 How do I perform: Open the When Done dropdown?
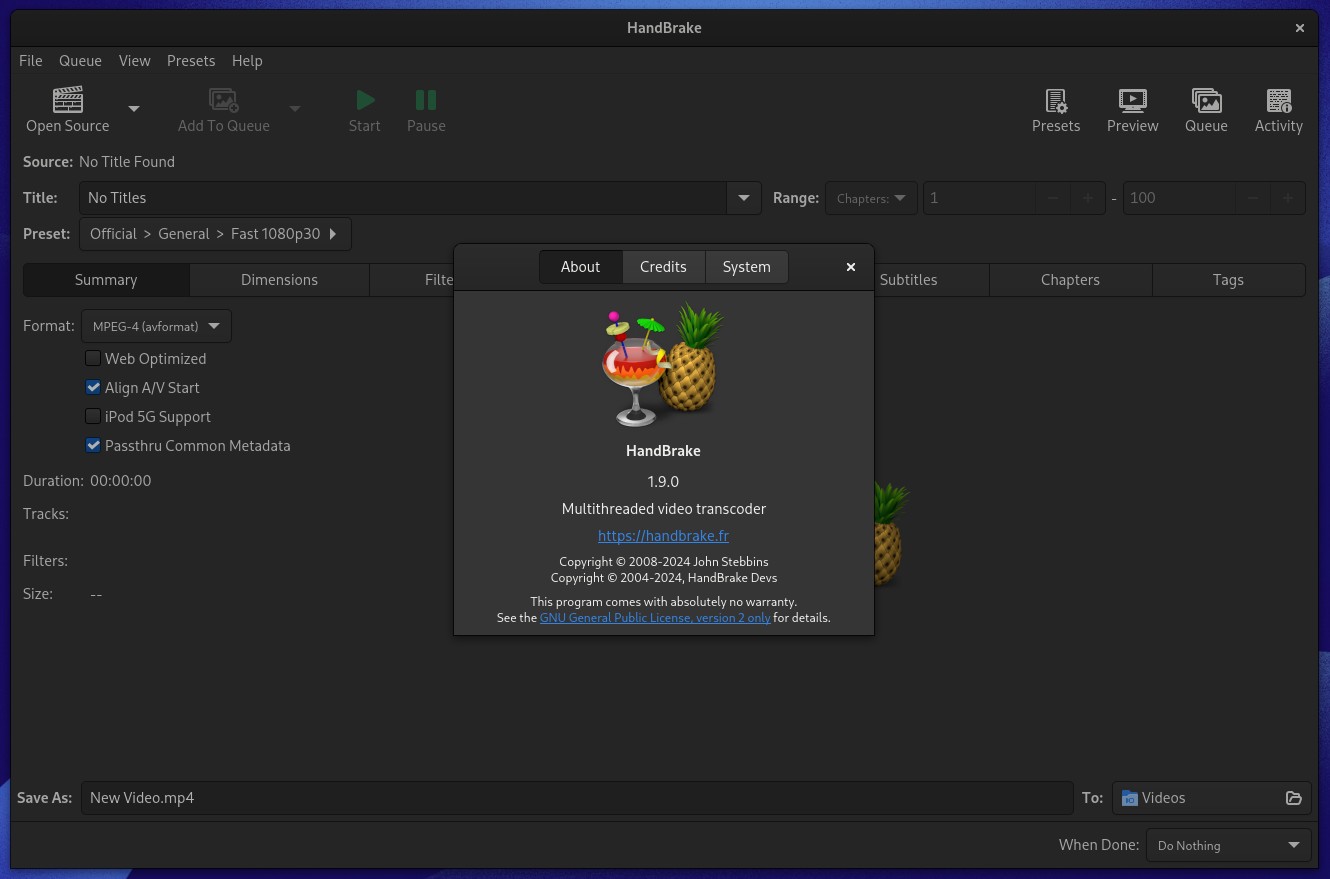click(x=1228, y=845)
